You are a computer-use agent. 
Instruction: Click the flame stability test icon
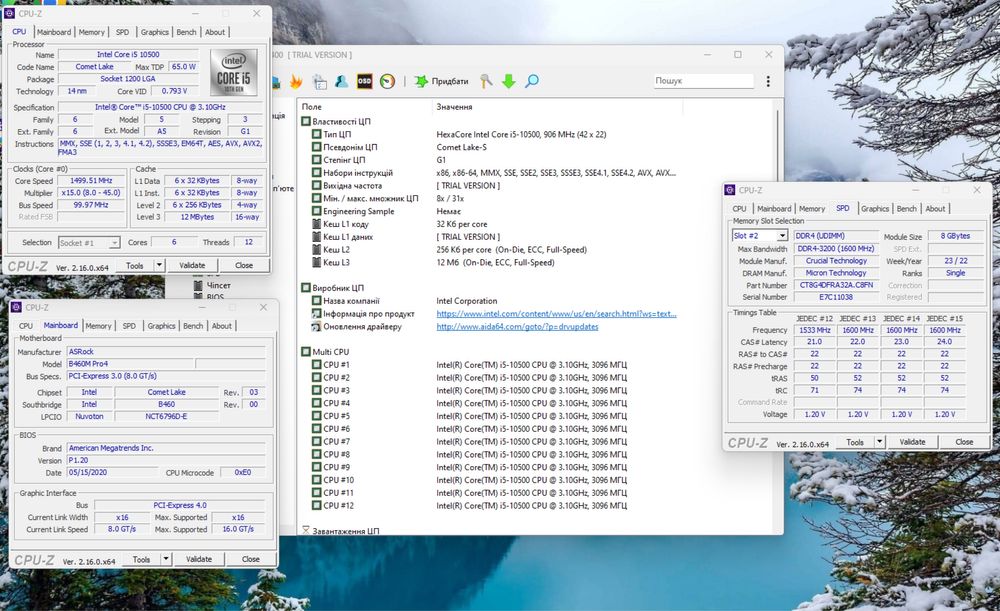coord(296,81)
